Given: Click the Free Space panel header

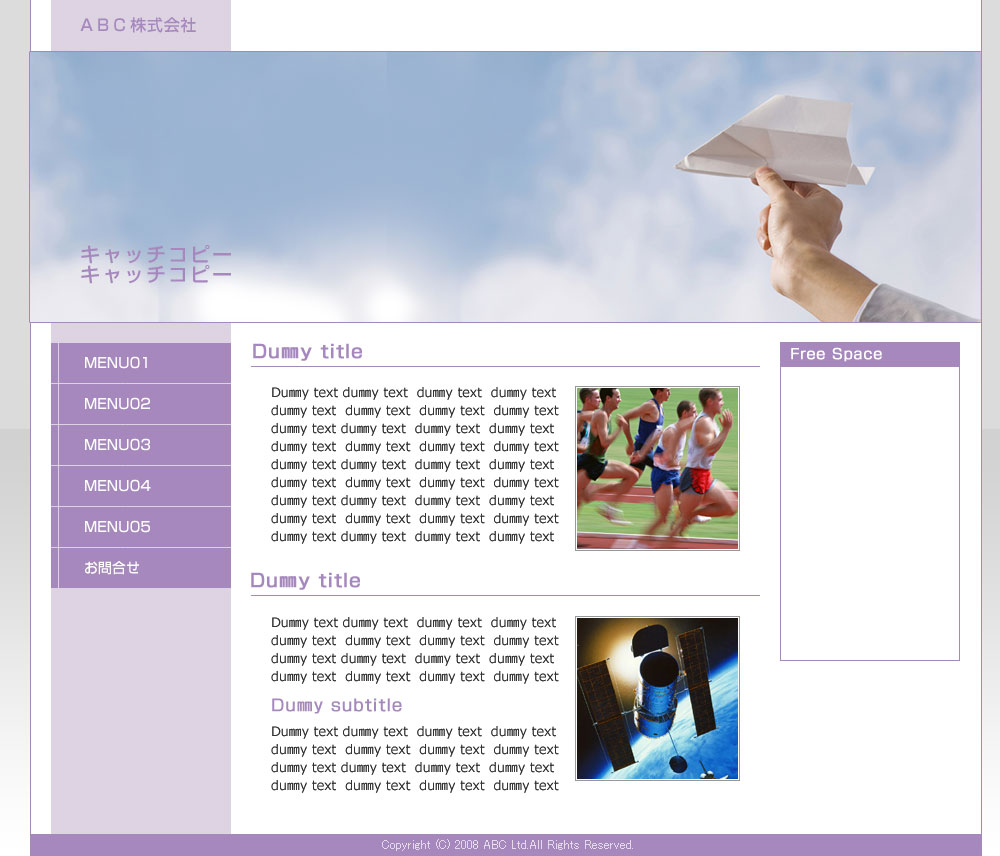Looking at the screenshot, I should 870,355.
